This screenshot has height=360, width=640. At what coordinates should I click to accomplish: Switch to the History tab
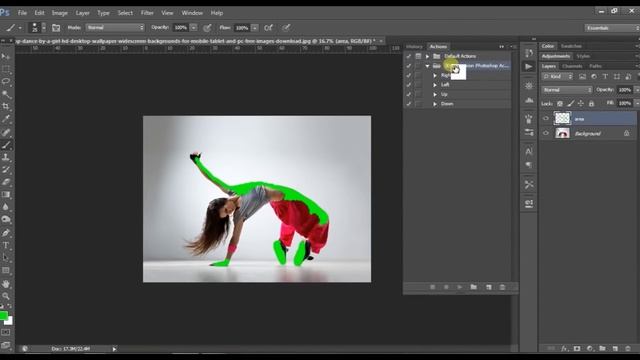click(414, 47)
